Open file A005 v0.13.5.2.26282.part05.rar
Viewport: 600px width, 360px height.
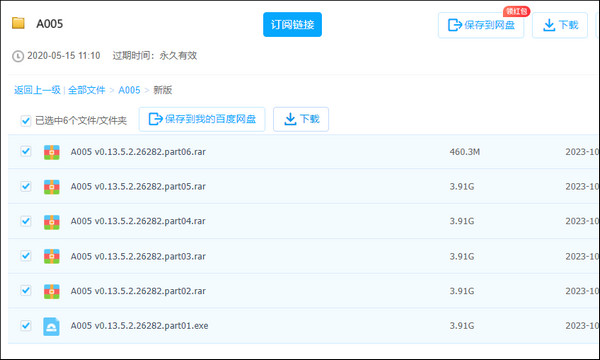coord(138,187)
